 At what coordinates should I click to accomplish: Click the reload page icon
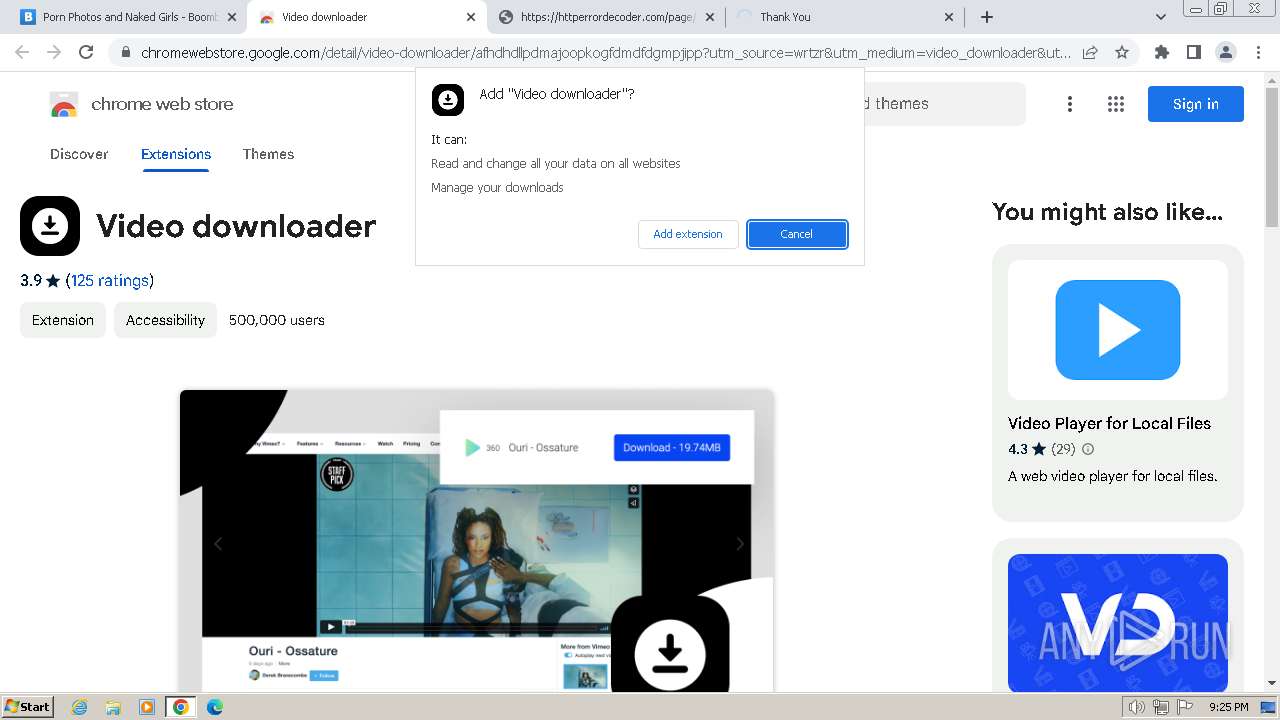tap(86, 52)
